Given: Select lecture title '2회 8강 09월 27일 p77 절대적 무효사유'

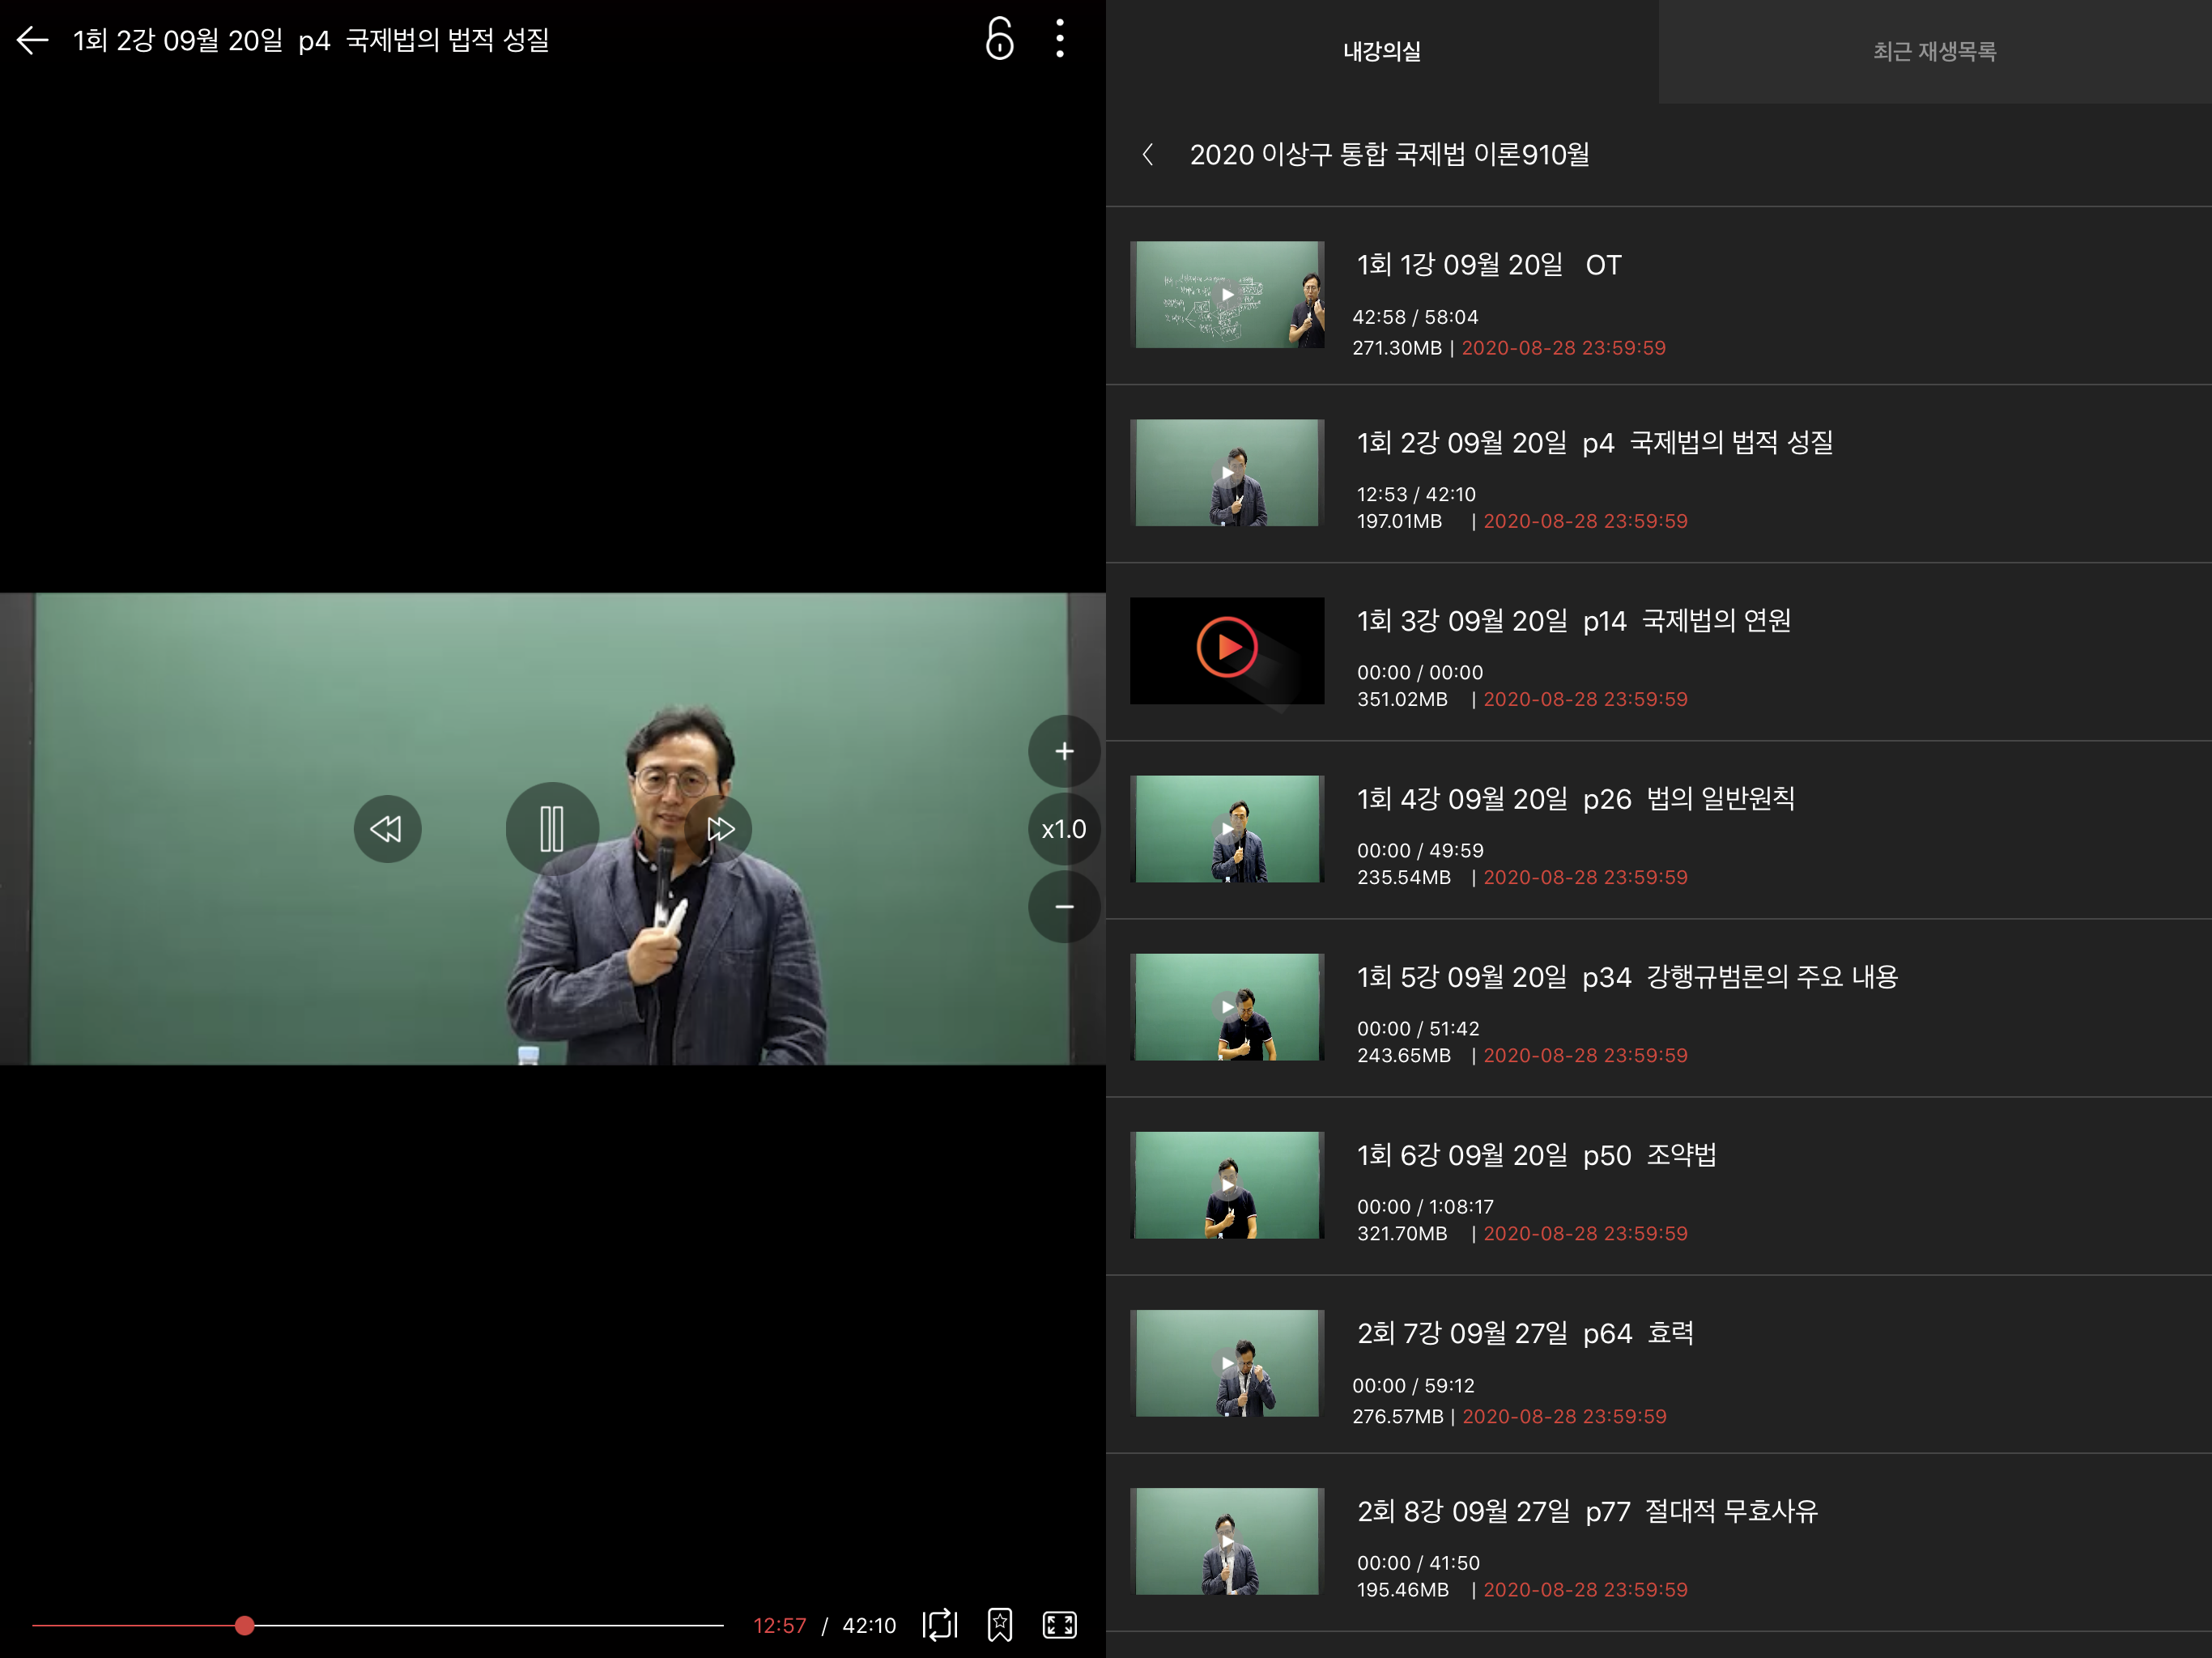Looking at the screenshot, I should [1587, 1511].
